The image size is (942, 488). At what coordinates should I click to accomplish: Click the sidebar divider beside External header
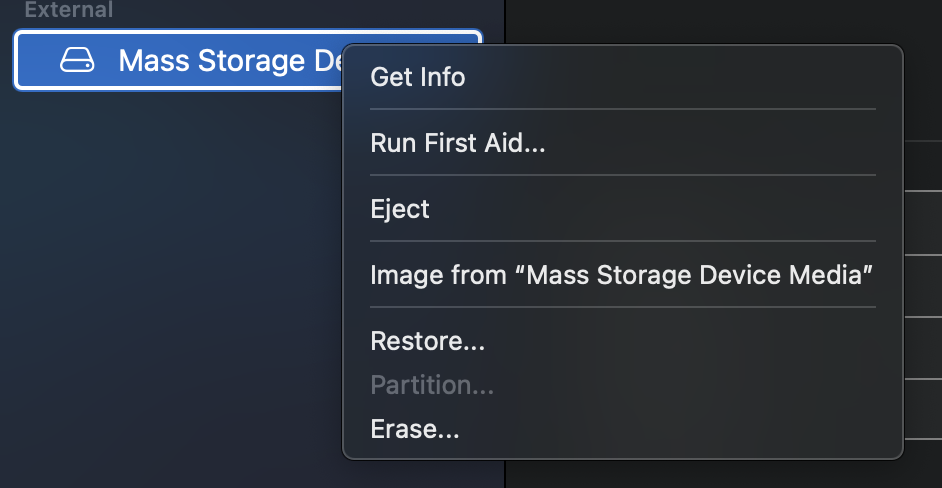(505, 12)
